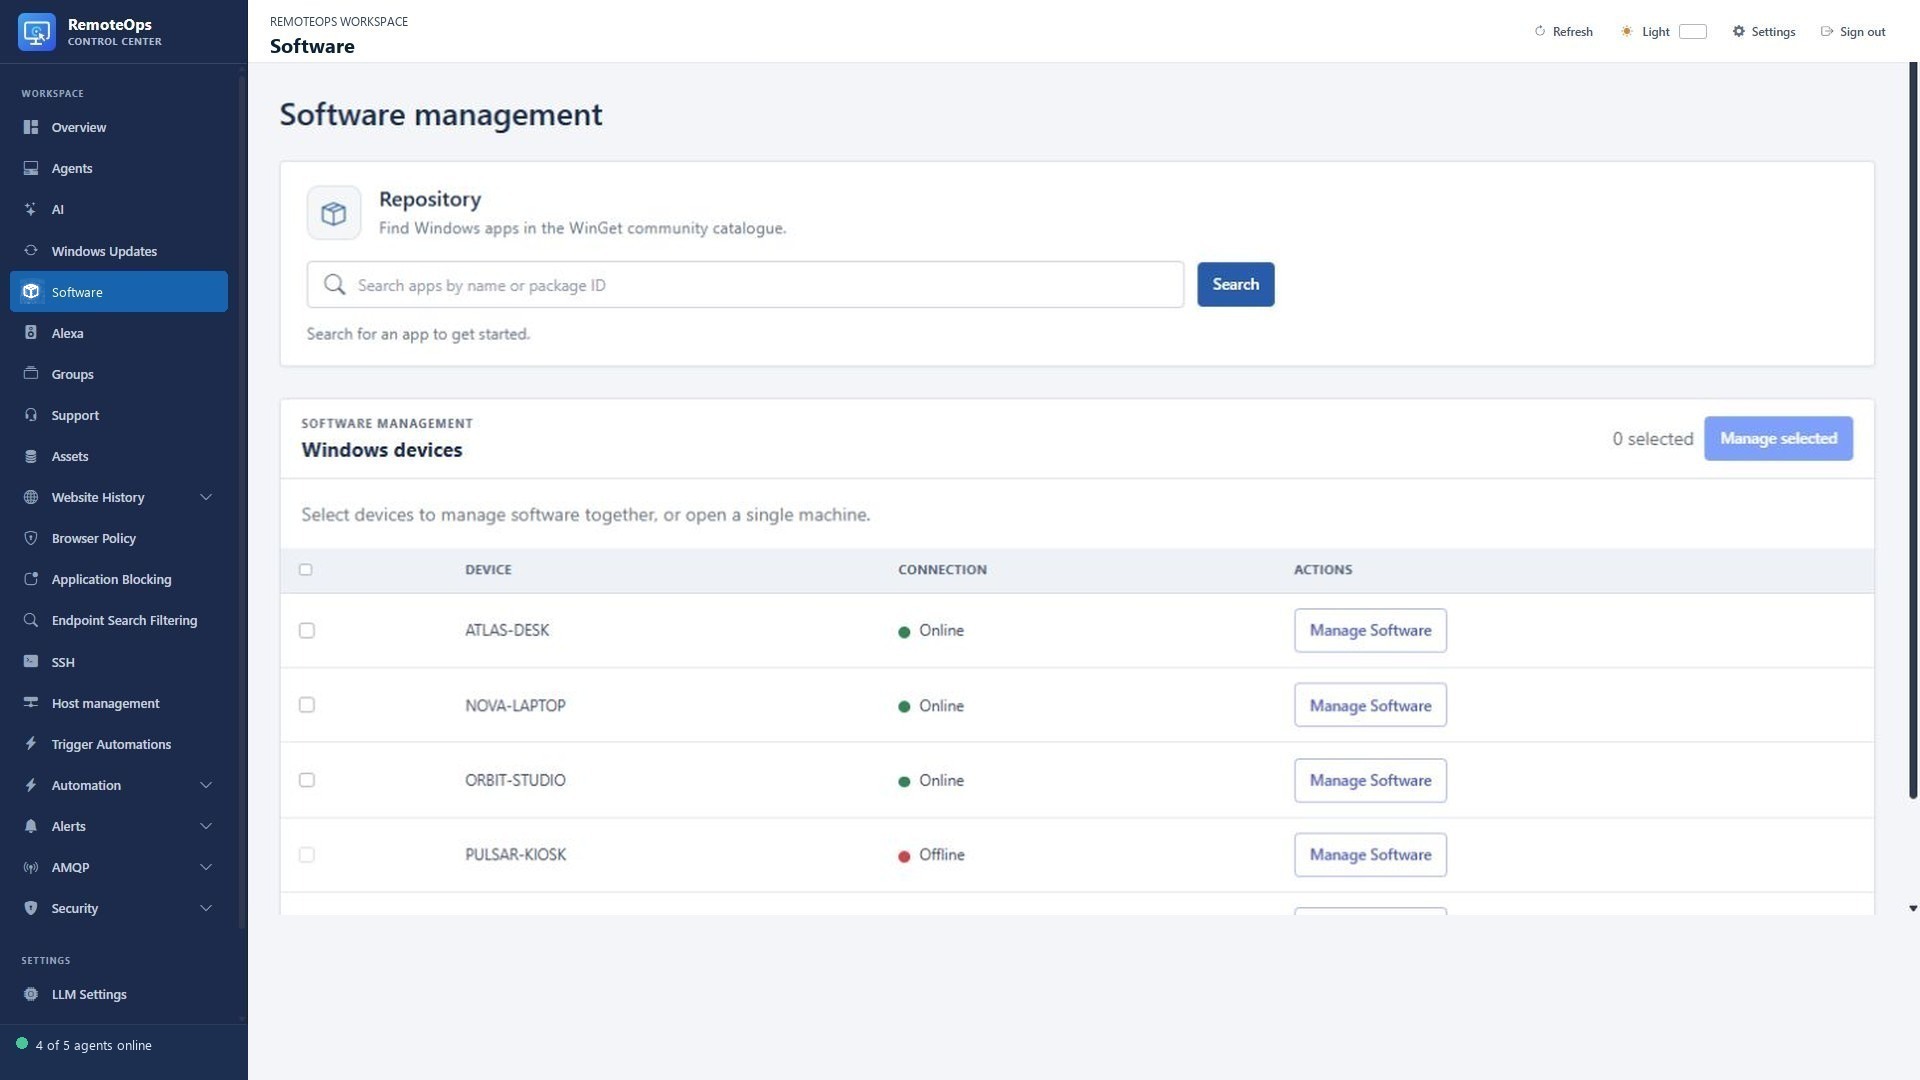Click Manage Software for ATLAS-DESK
The height and width of the screenshot is (1080, 1920).
(1370, 631)
